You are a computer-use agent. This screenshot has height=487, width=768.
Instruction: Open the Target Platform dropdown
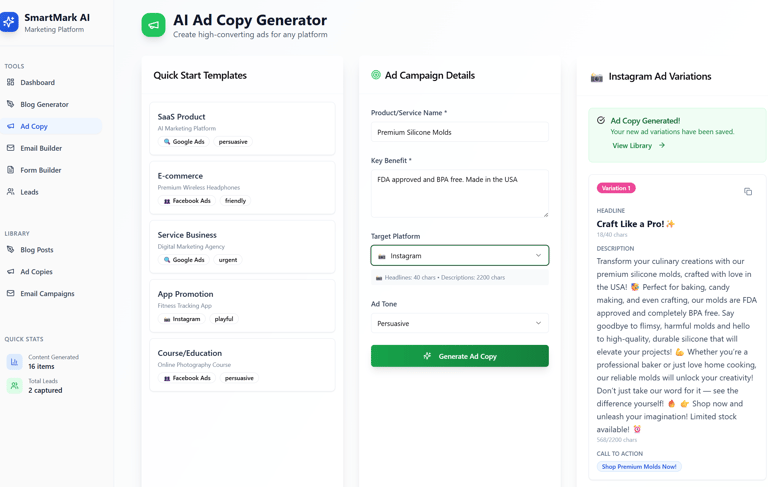tap(459, 256)
